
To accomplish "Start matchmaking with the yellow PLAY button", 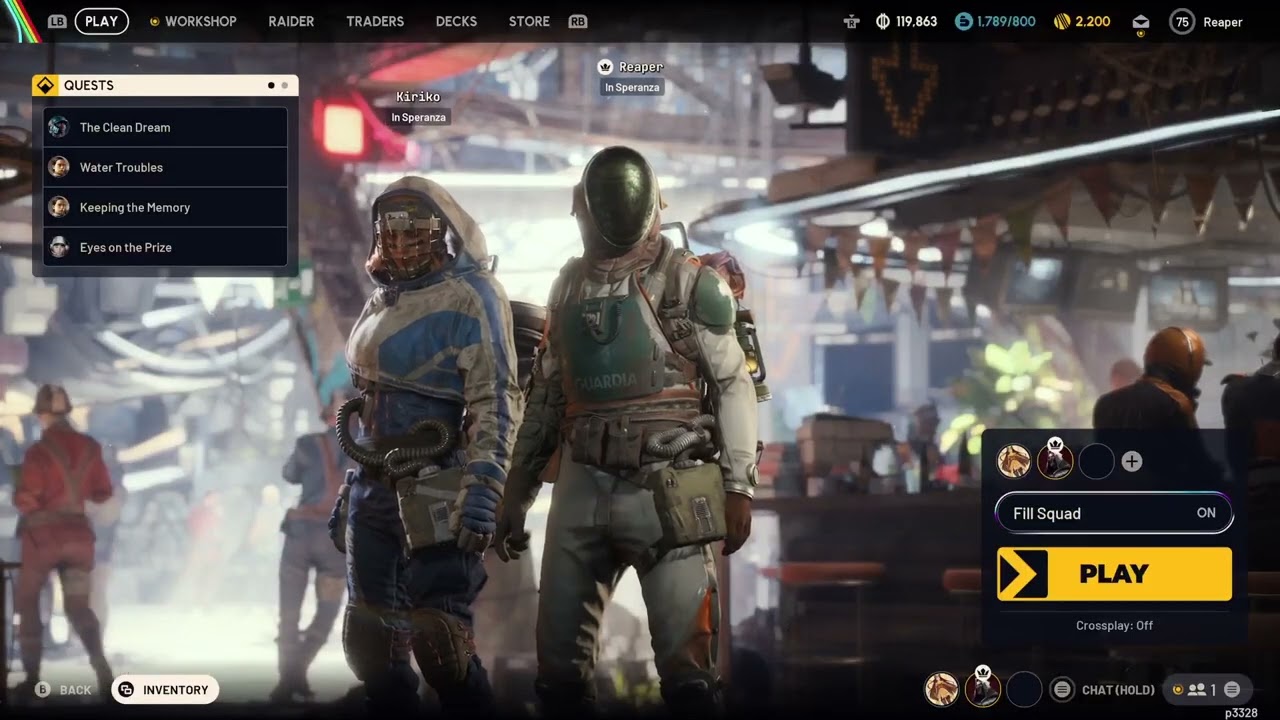I will 1114,574.
